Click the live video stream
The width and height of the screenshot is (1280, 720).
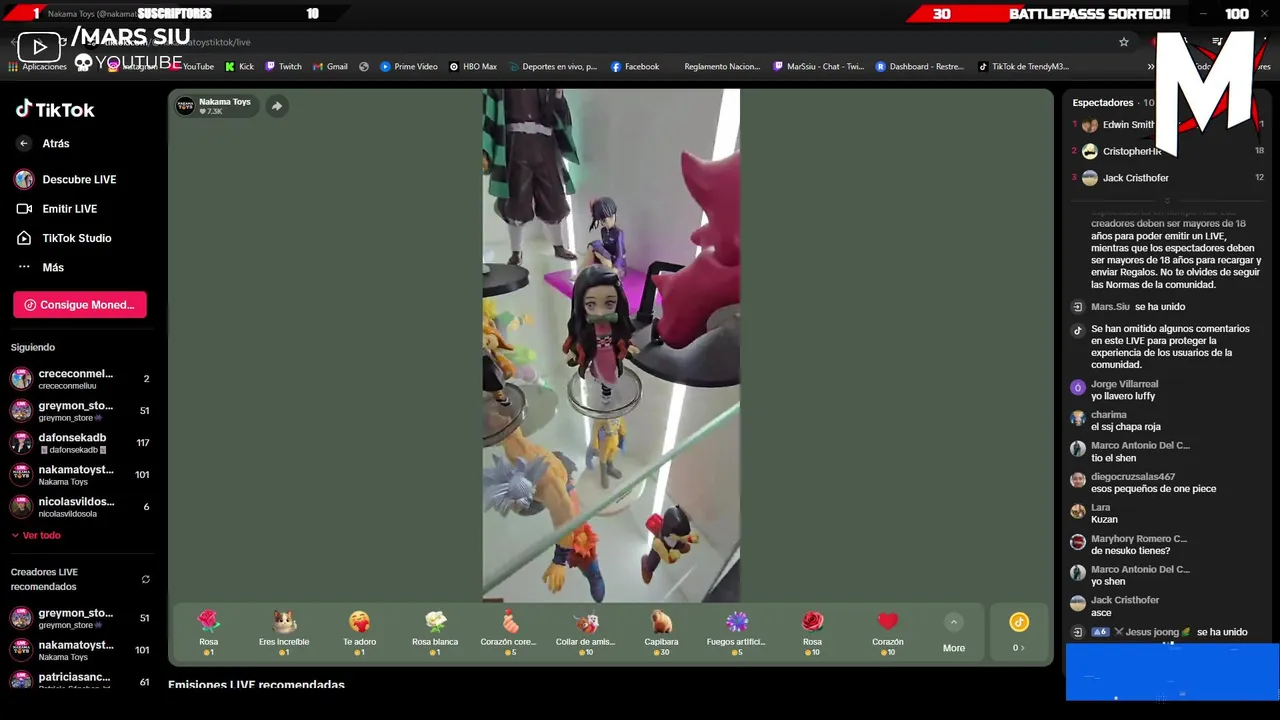coord(611,345)
